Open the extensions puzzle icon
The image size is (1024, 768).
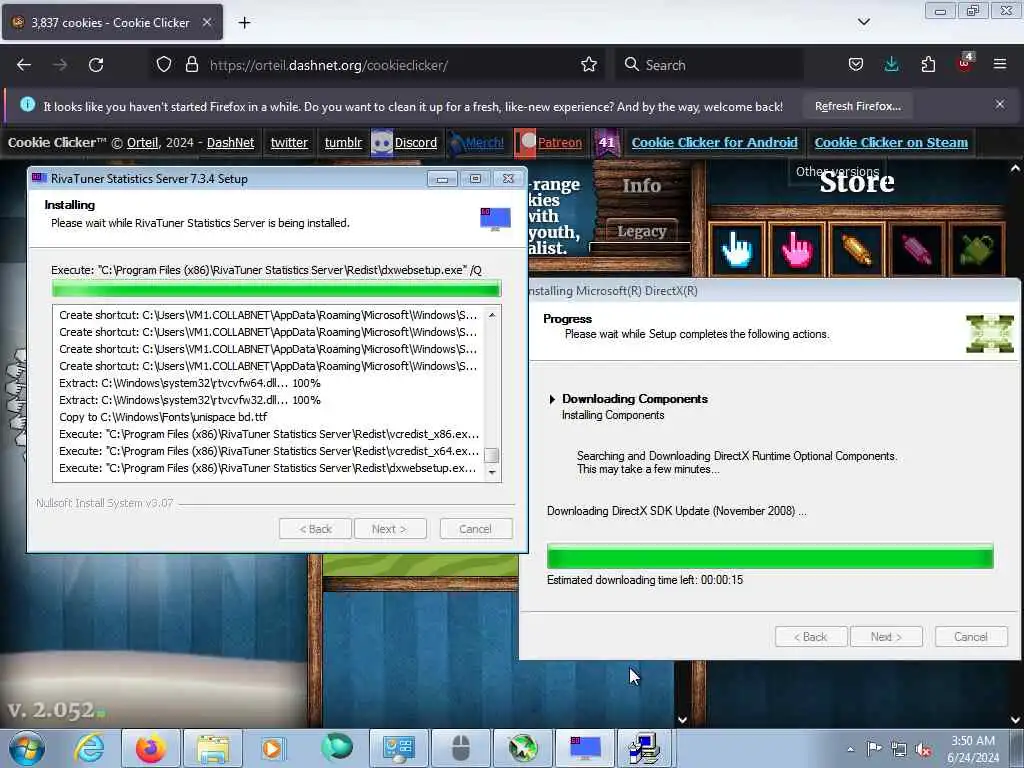(x=928, y=65)
